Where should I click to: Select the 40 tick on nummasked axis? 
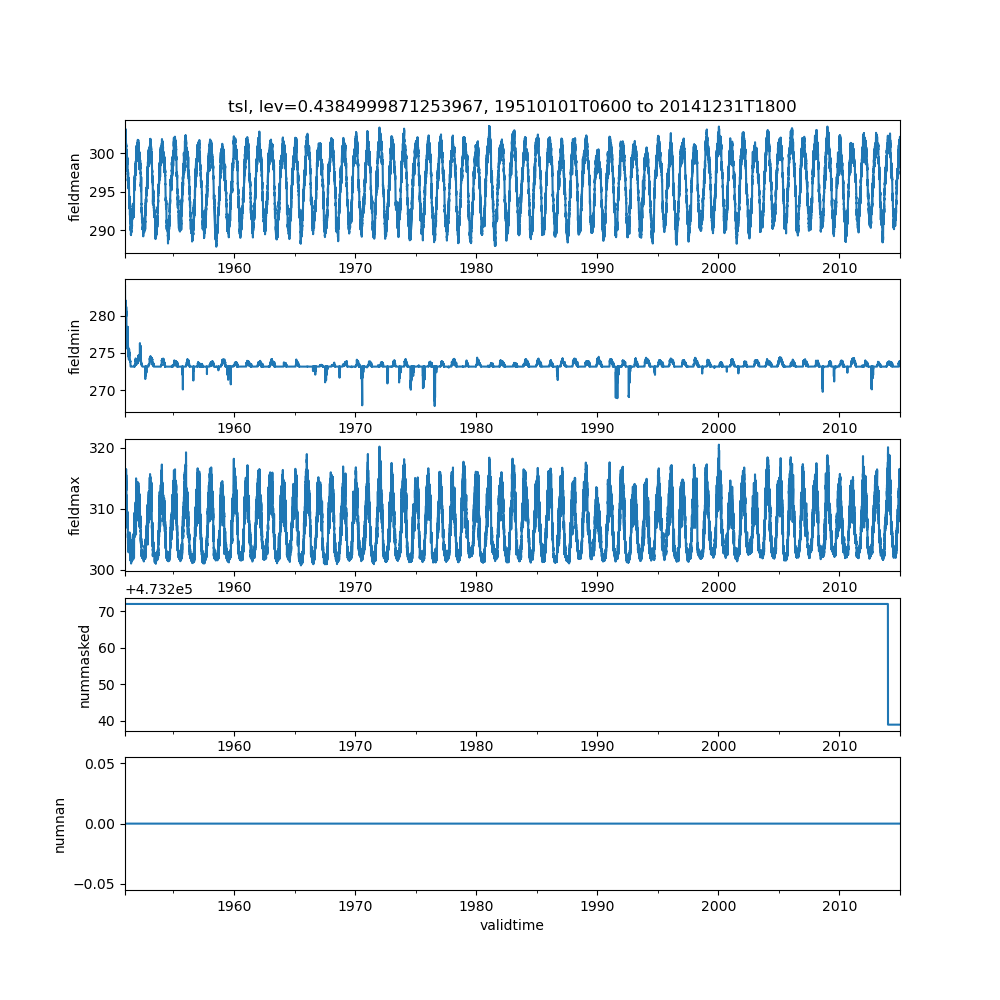point(109,721)
